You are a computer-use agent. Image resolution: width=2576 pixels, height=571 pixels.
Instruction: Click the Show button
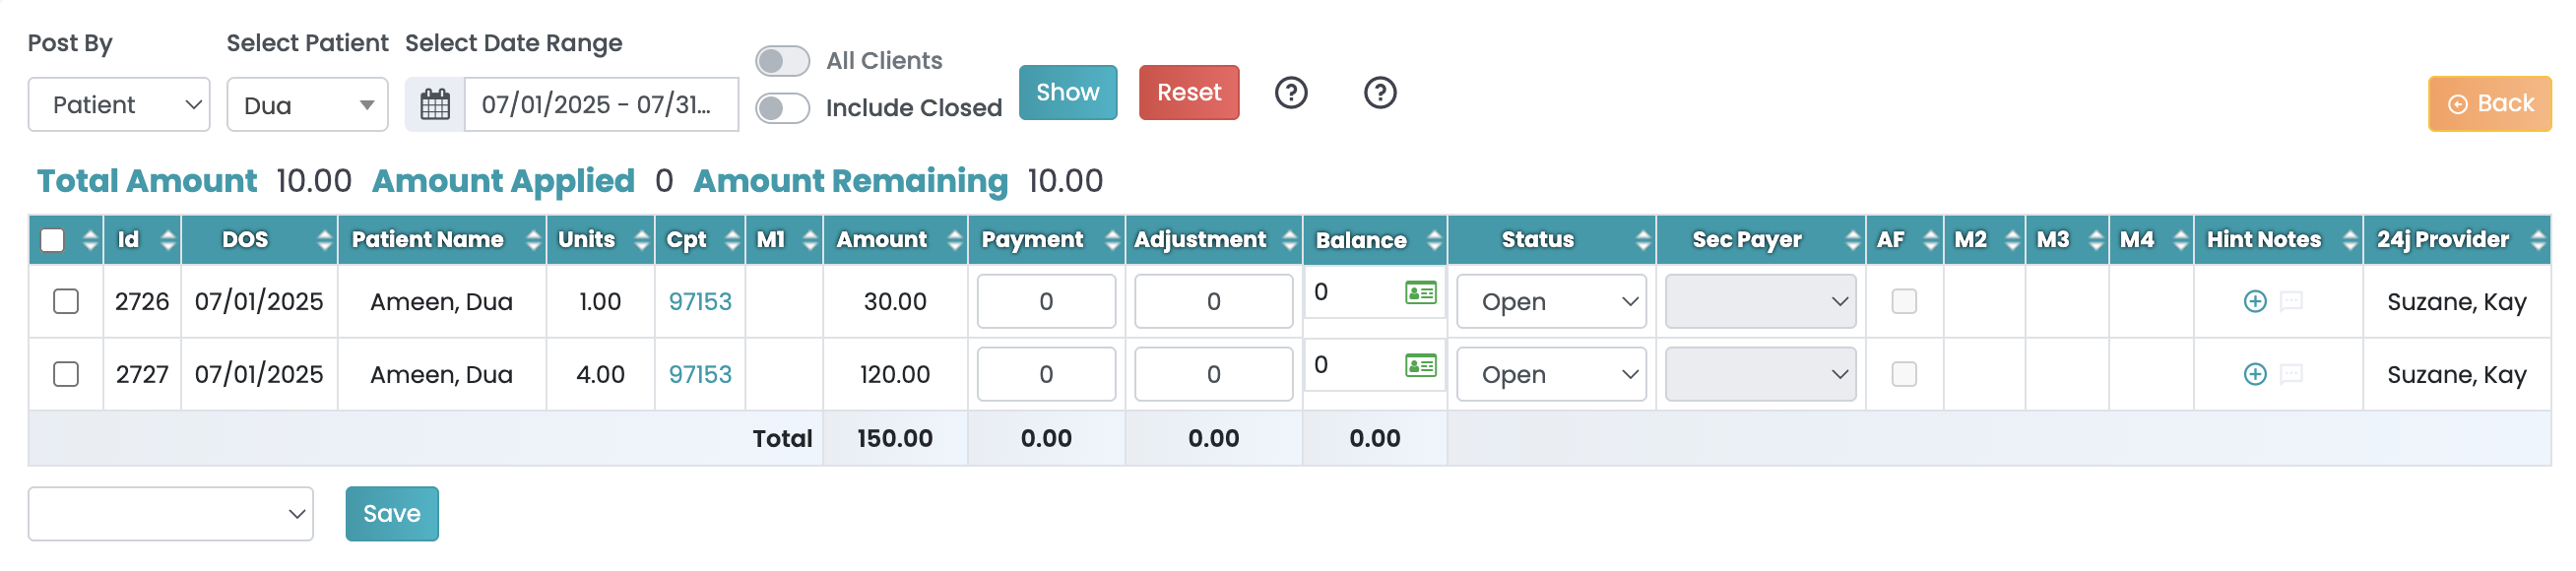(x=1067, y=93)
